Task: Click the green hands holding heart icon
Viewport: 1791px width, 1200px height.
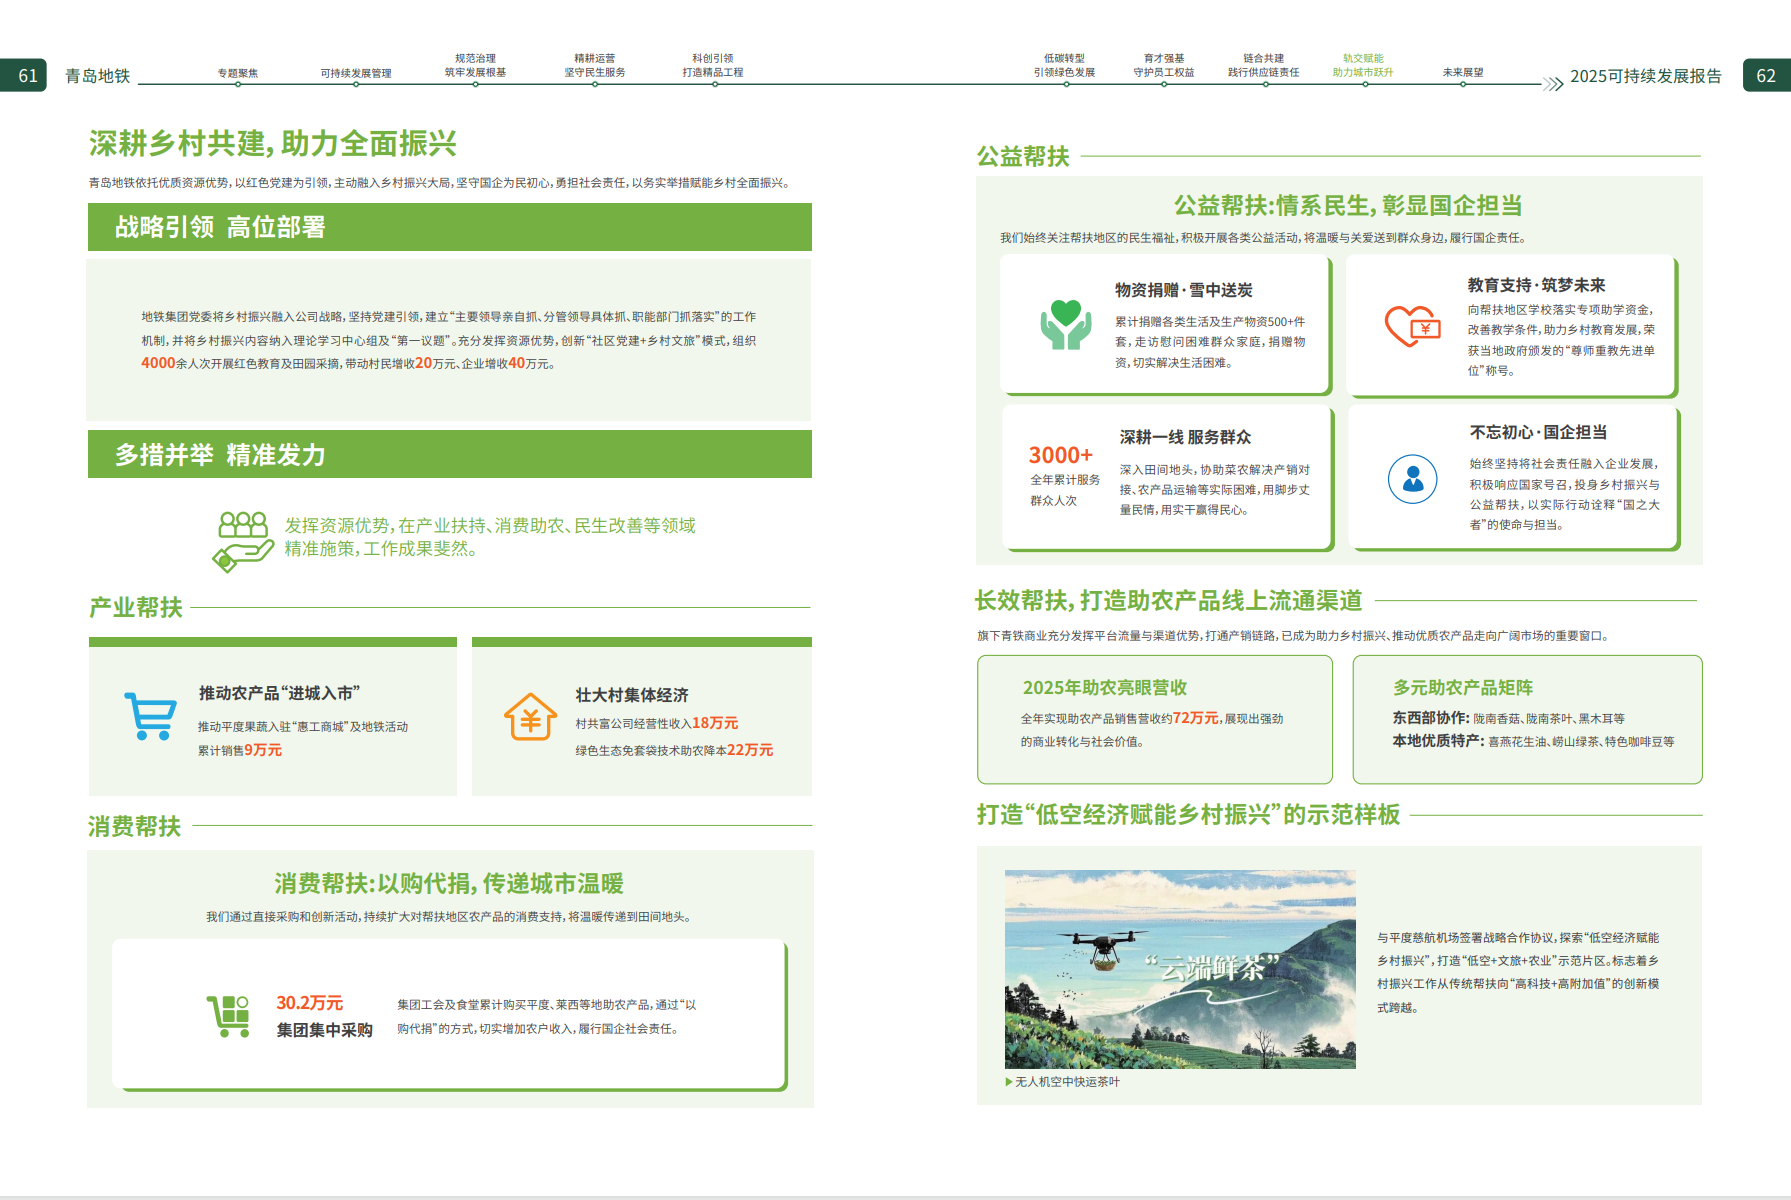Action: [1066, 324]
